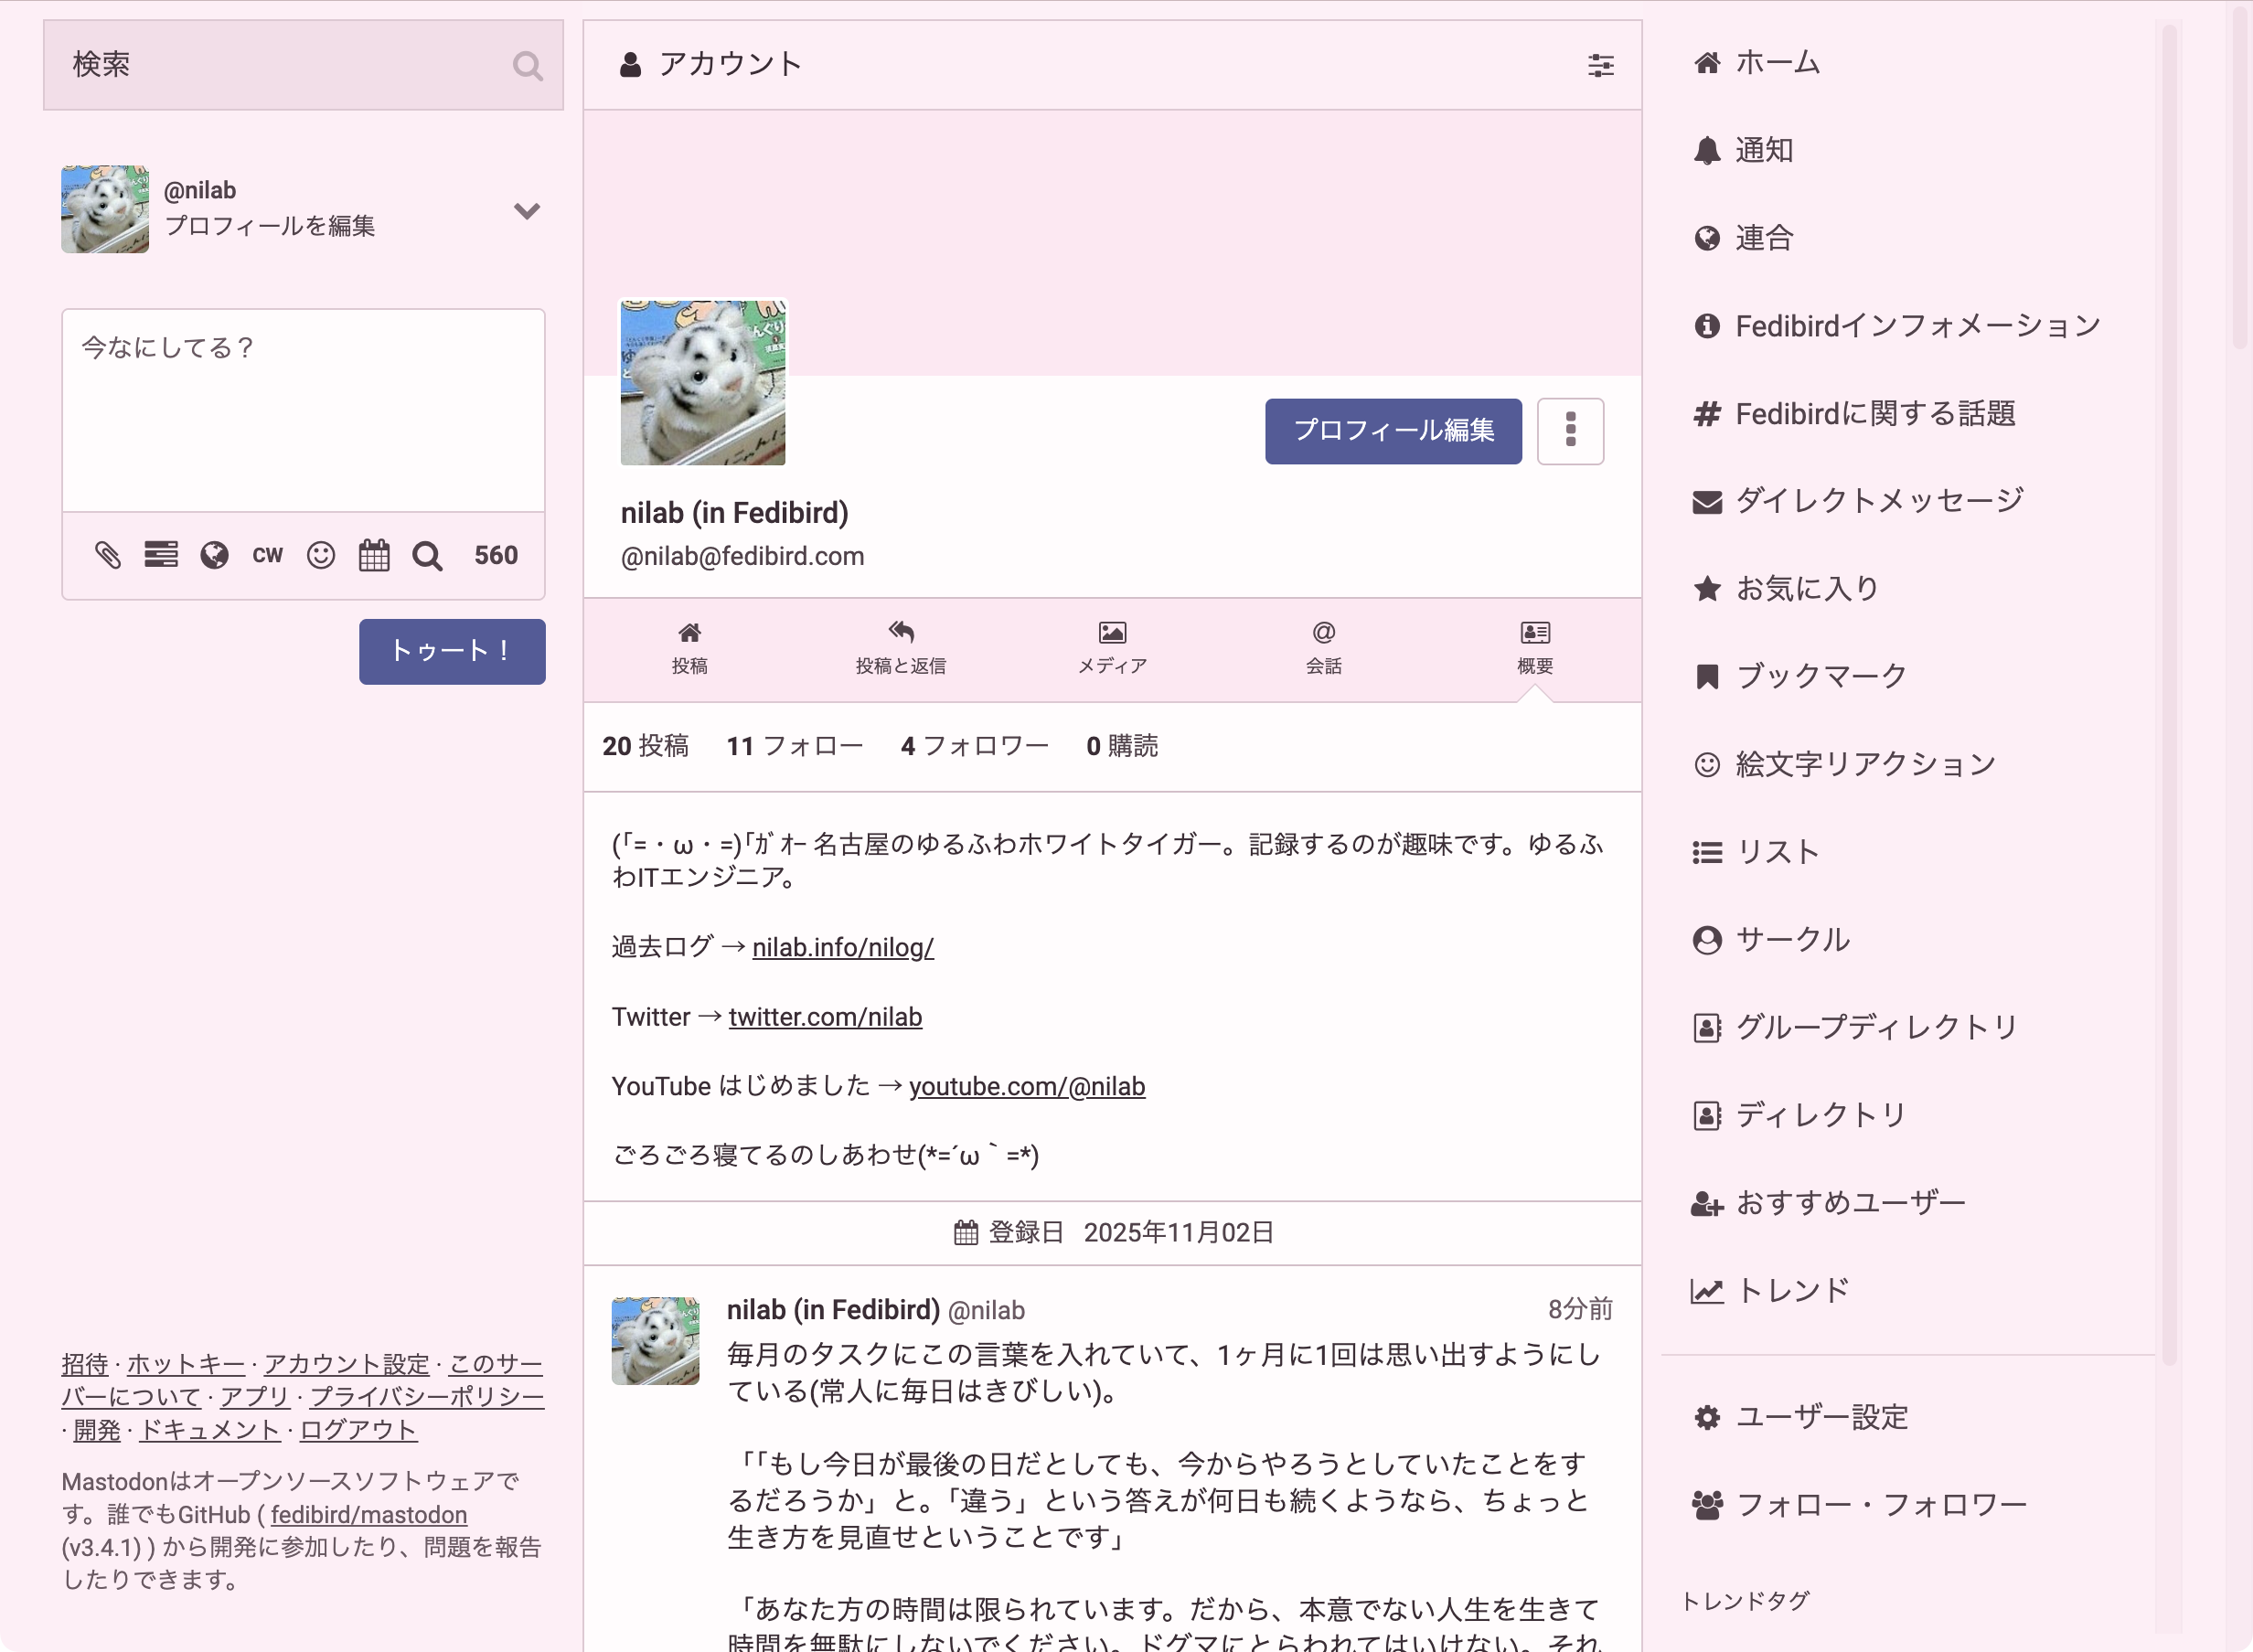Click the search magnifier in compose toolbar
This screenshot has height=1652, width=2253.
[428, 556]
